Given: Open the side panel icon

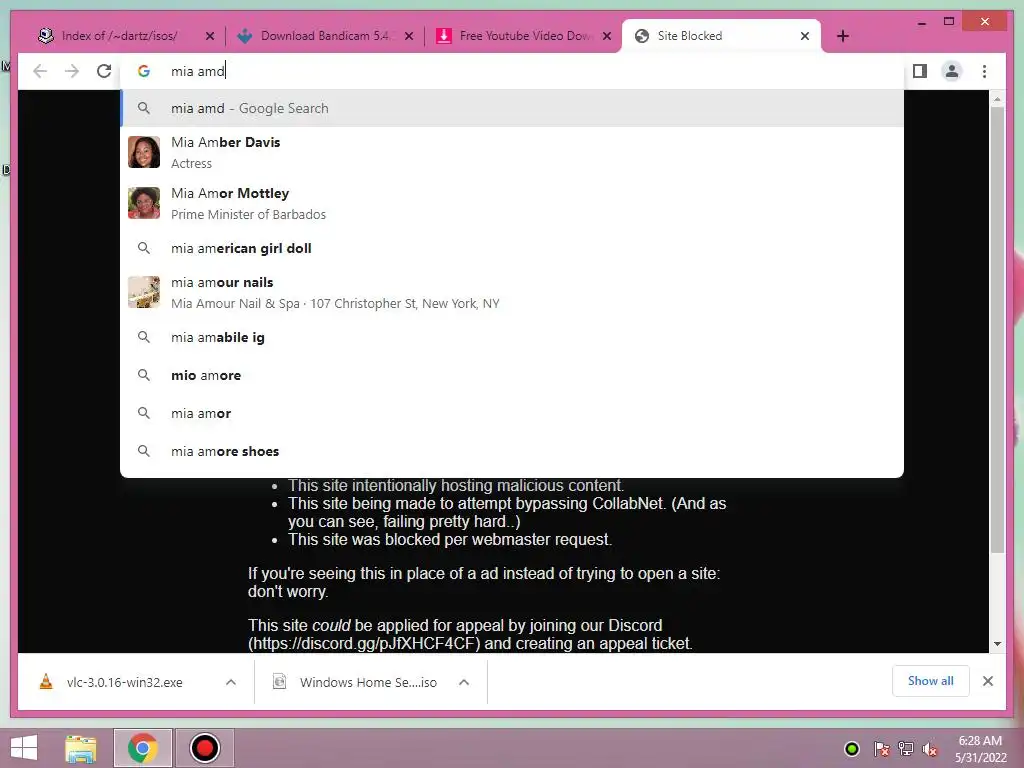Looking at the screenshot, I should (920, 71).
